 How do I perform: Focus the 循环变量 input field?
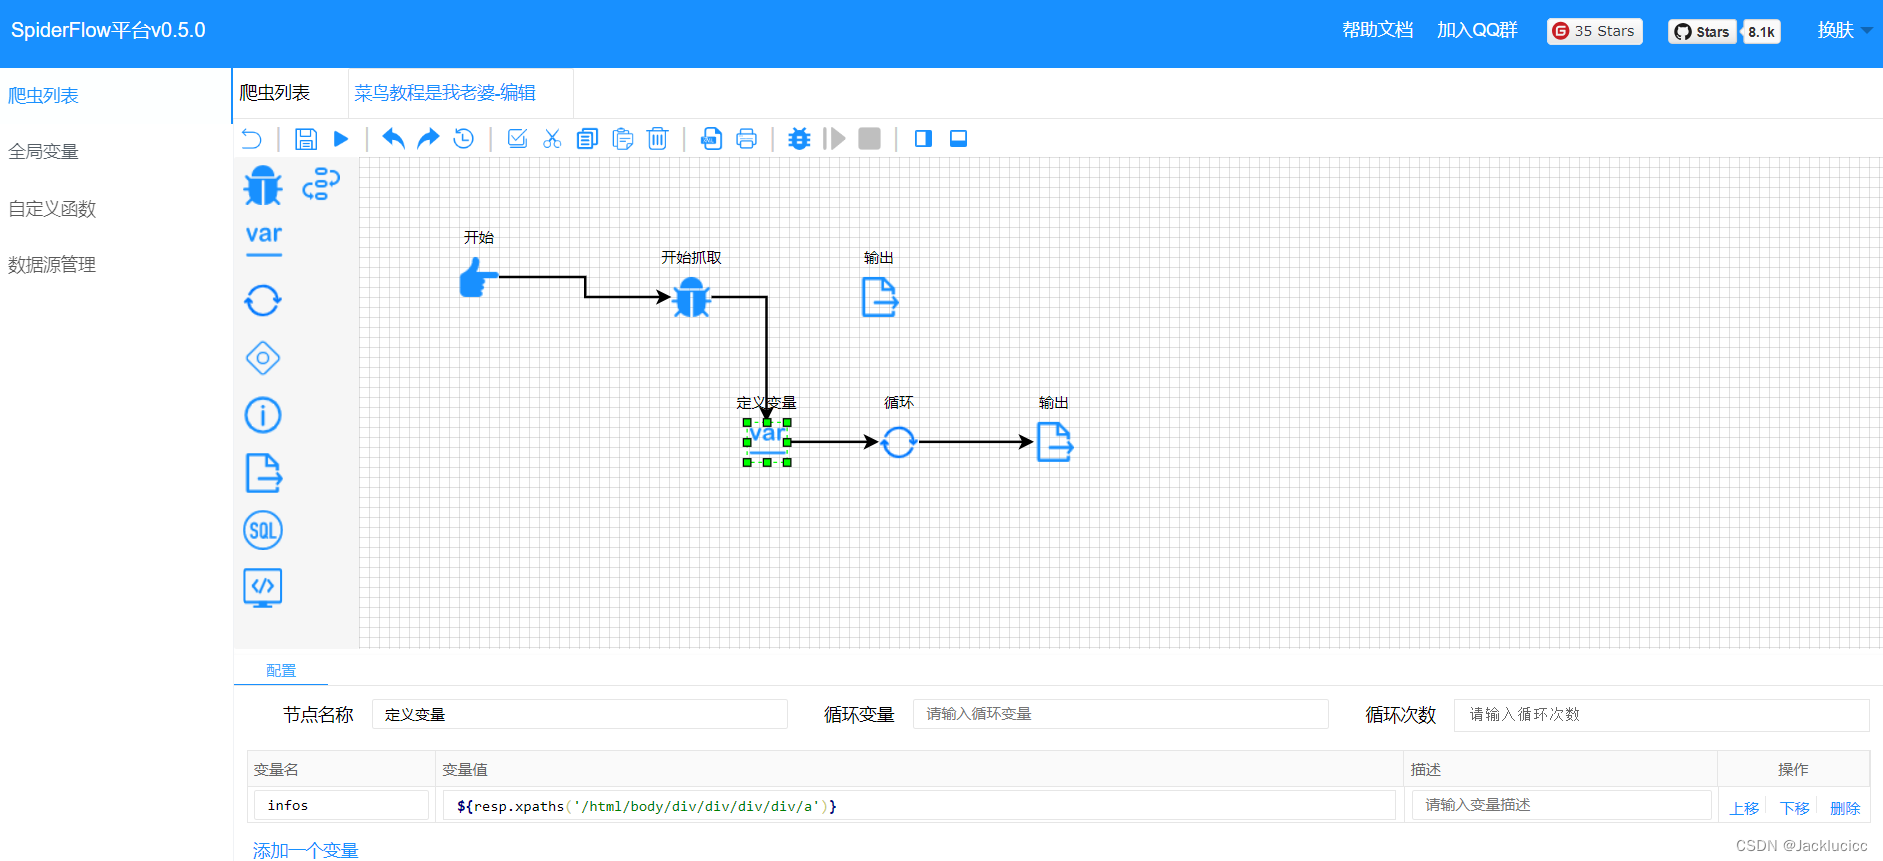[1120, 714]
